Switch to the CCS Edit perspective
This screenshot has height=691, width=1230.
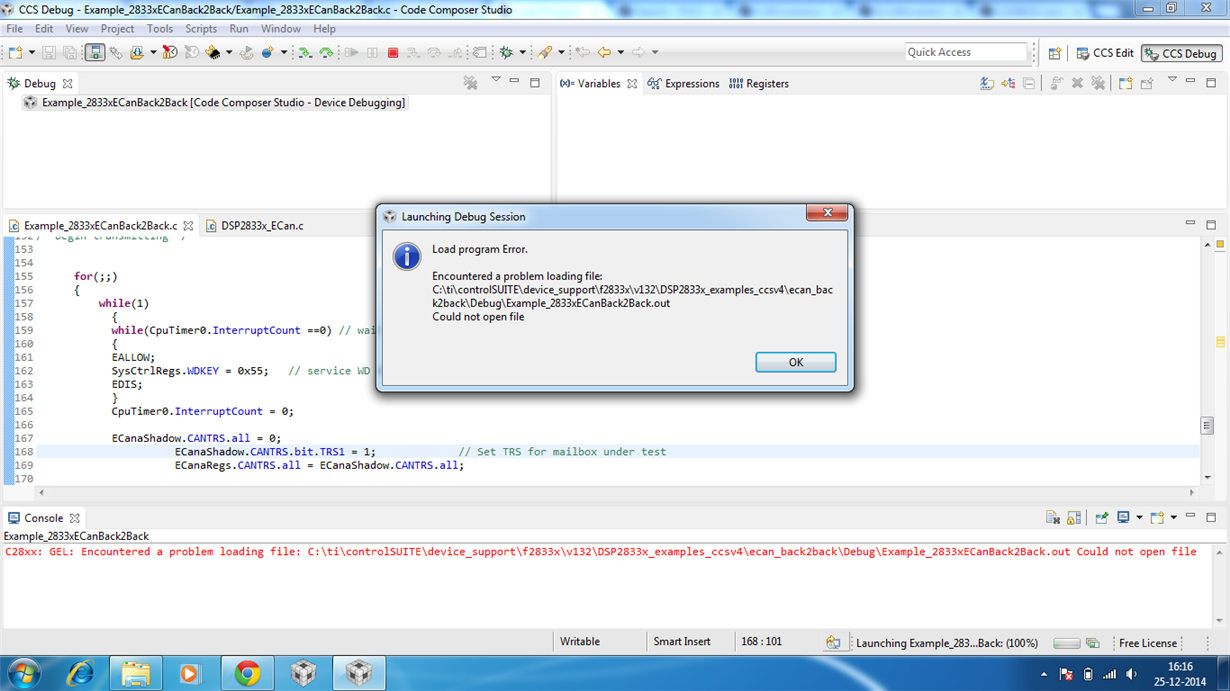pos(1104,53)
